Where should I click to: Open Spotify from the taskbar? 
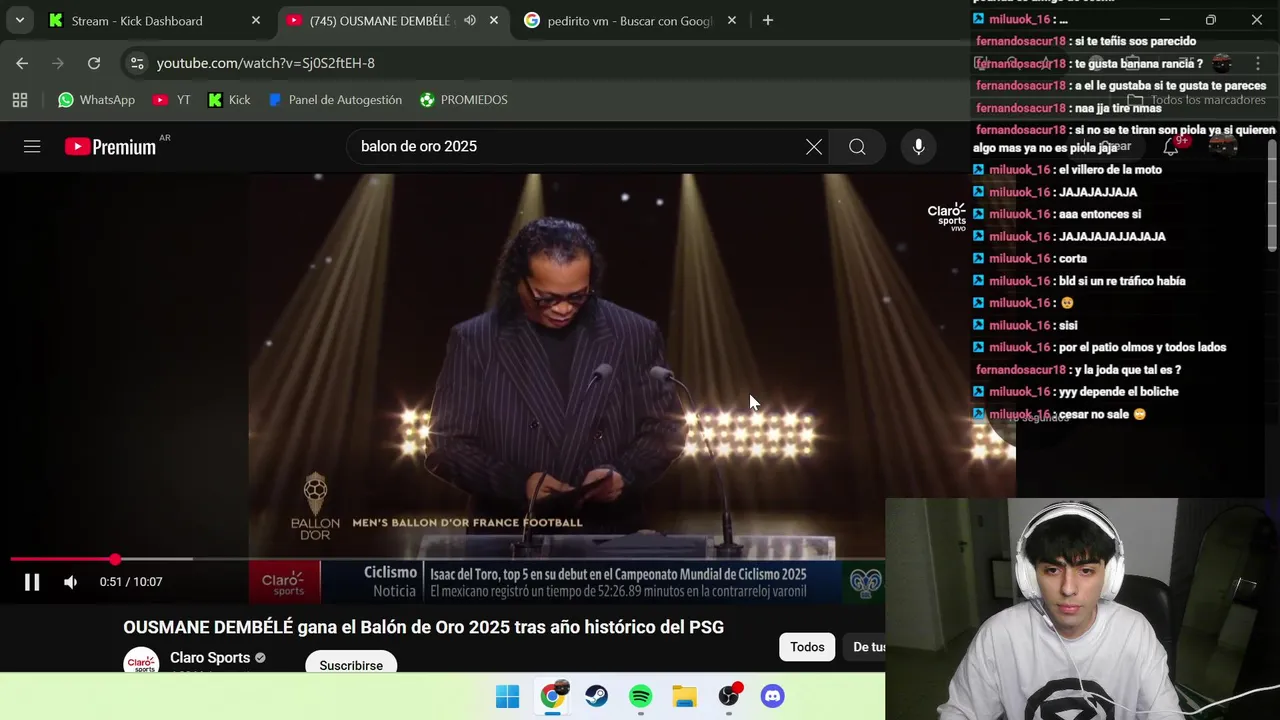click(641, 696)
